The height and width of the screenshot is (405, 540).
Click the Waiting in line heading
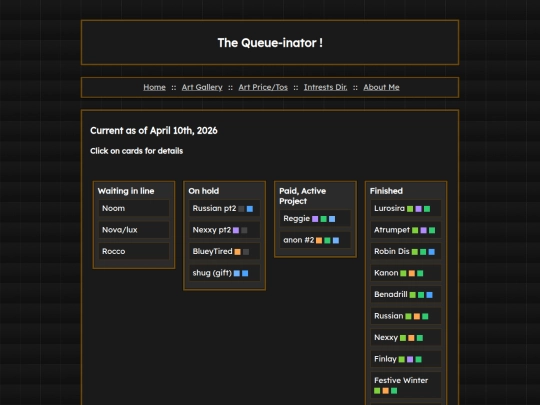pos(126,191)
